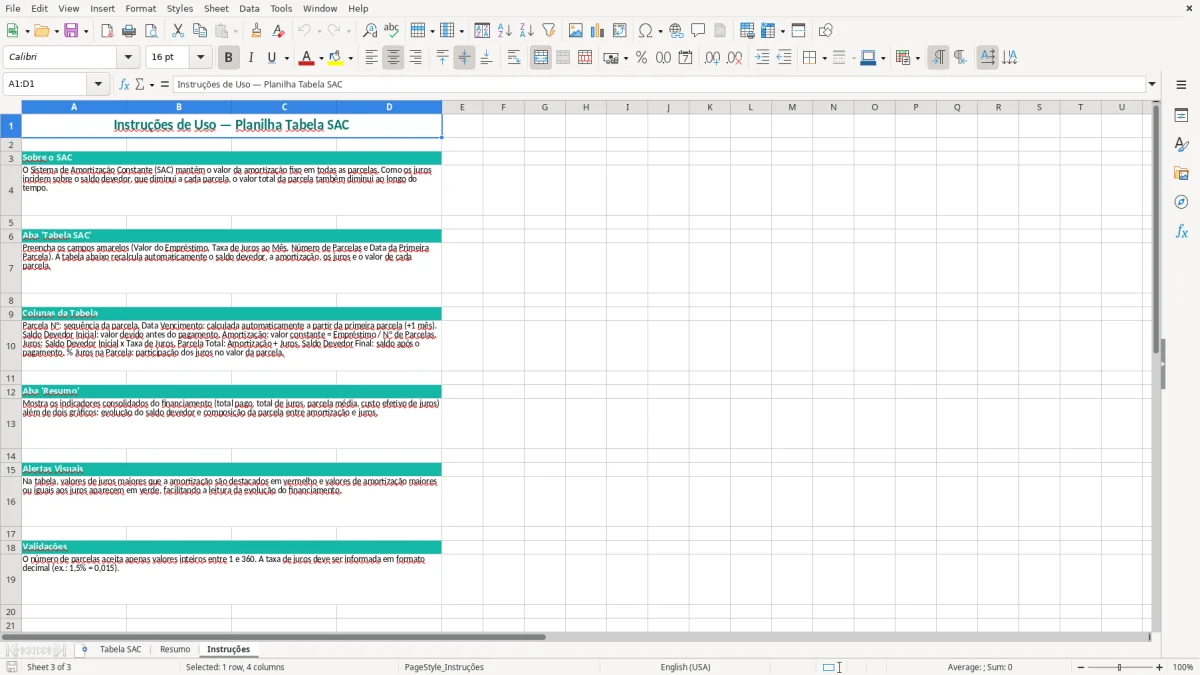Click the formula input line
The width and height of the screenshot is (1200, 675).
pyautogui.click(x=659, y=84)
